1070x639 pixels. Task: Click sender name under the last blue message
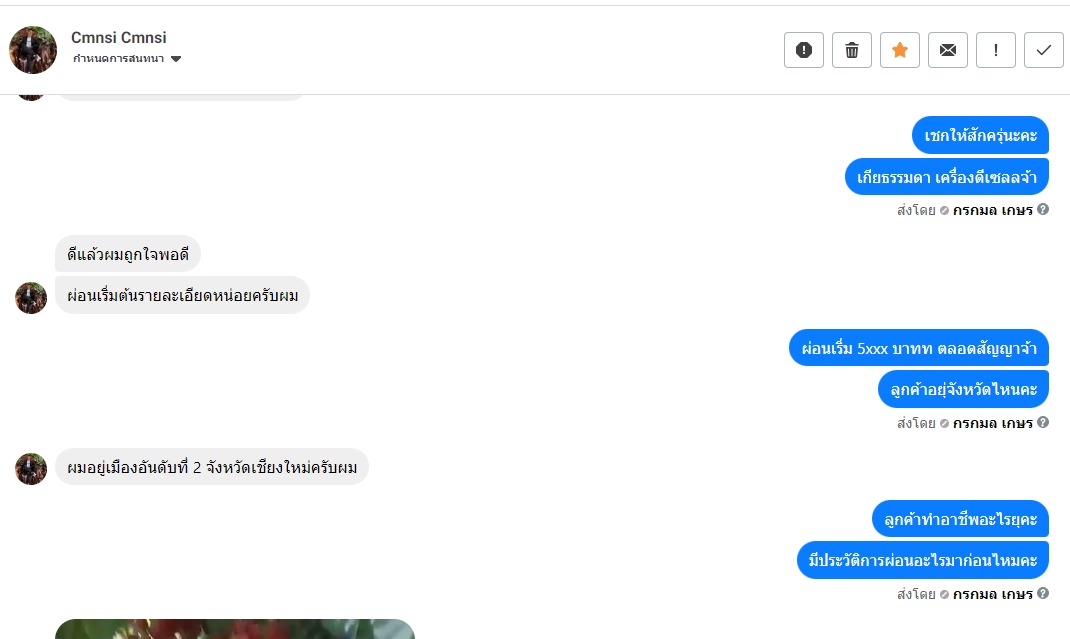tap(992, 594)
